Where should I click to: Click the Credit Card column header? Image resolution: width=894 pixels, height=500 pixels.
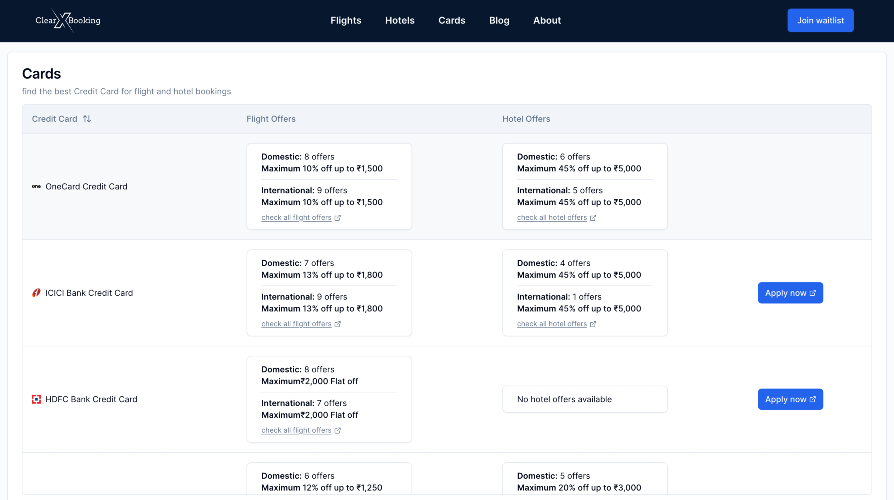point(54,119)
